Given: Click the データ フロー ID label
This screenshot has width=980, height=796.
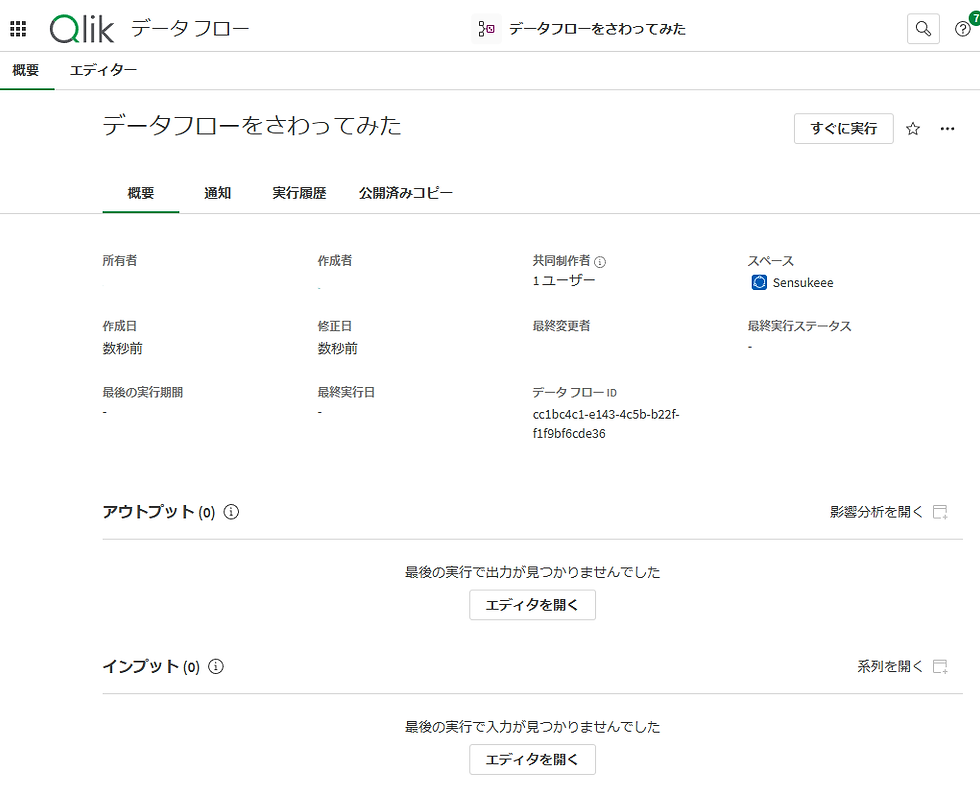Looking at the screenshot, I should pyautogui.click(x=574, y=392).
